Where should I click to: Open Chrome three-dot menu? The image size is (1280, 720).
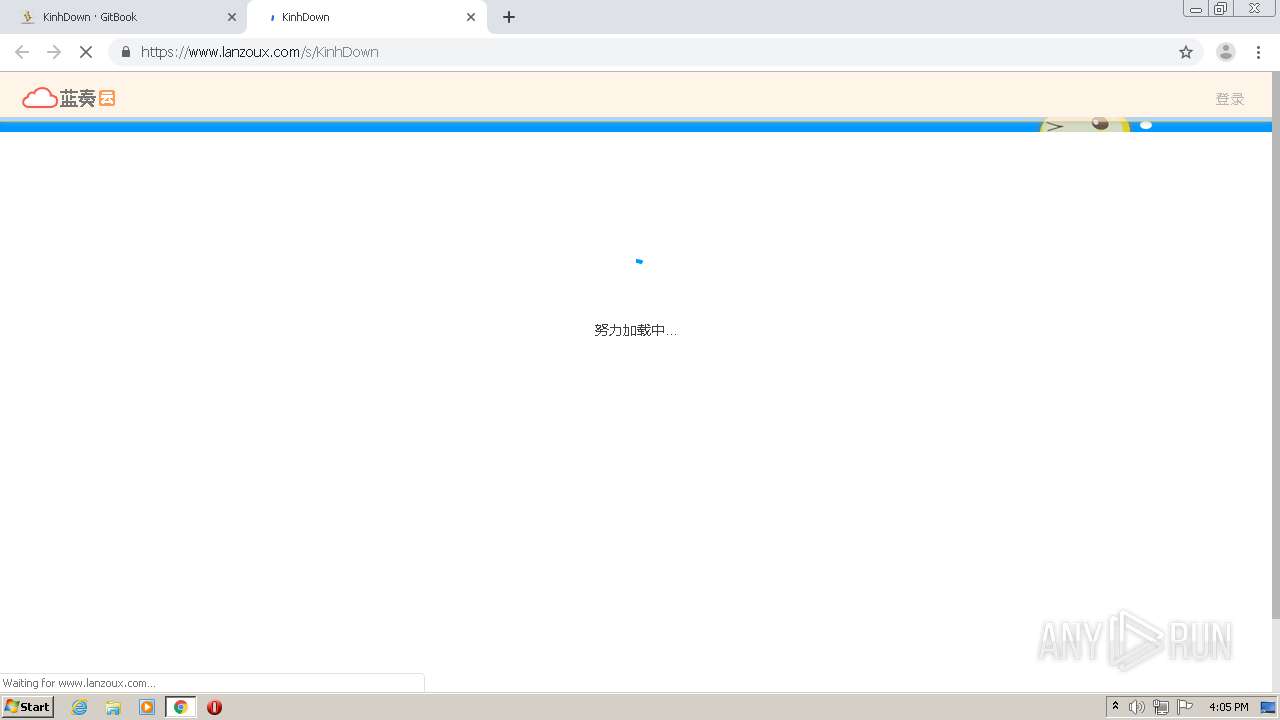1258,52
